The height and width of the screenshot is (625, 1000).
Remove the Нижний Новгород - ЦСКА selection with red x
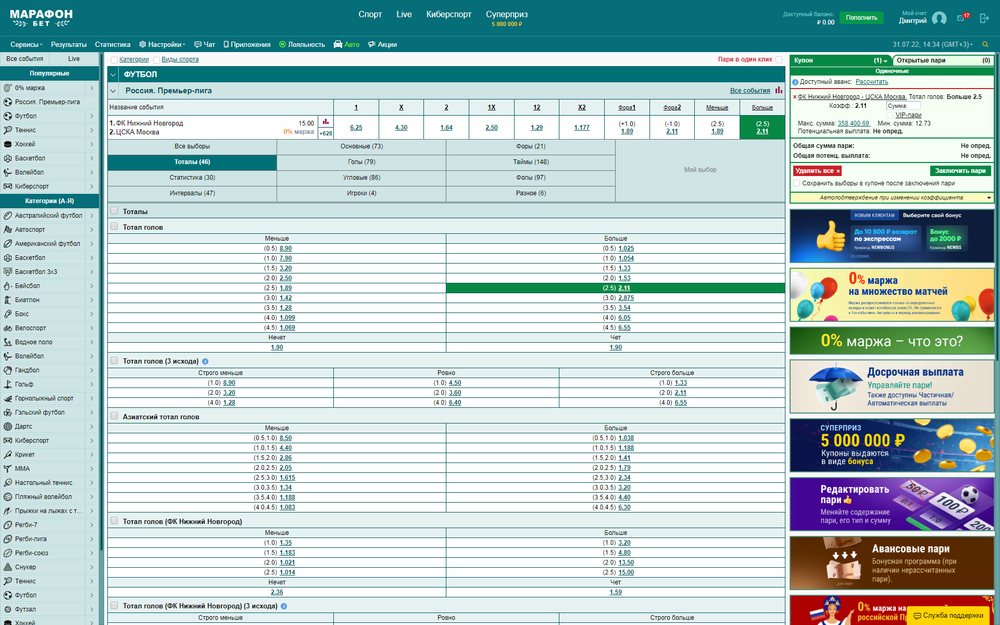coord(795,97)
